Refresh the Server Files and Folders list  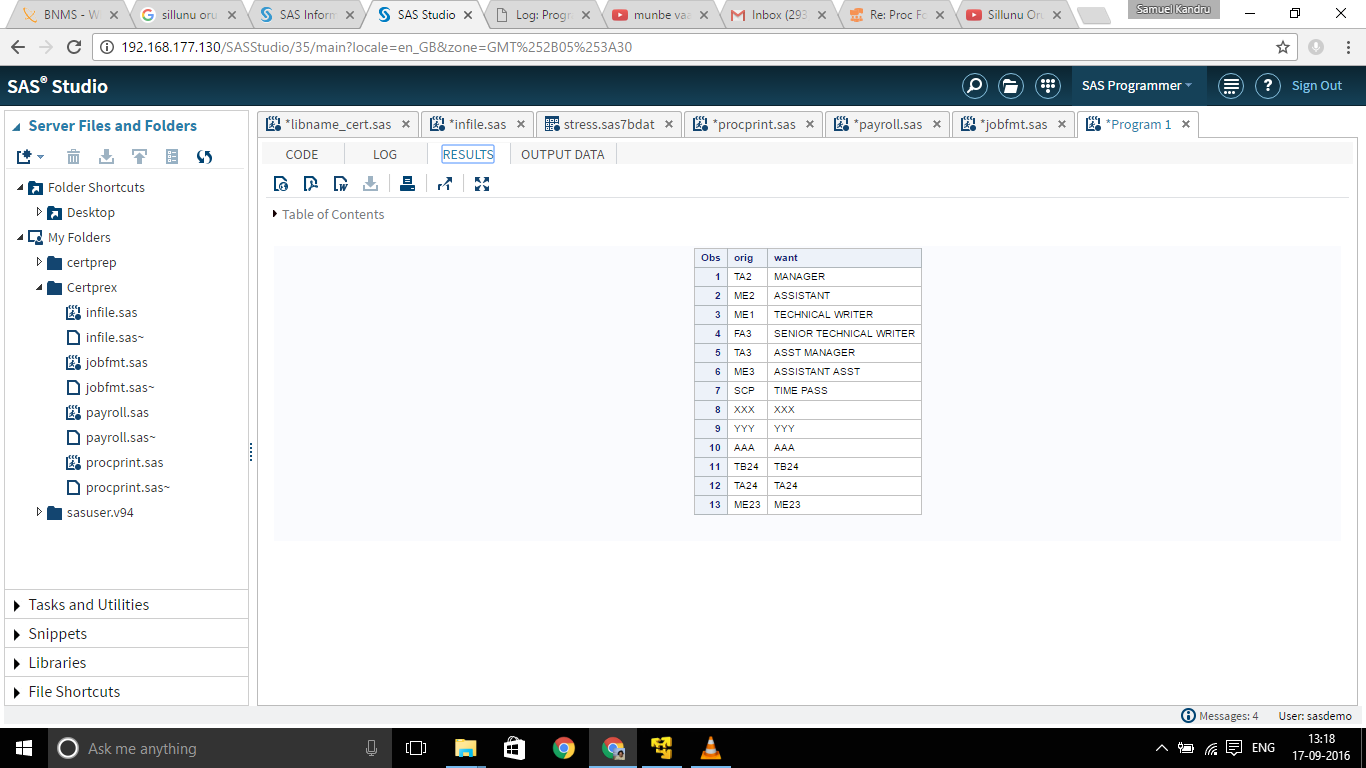(205, 156)
